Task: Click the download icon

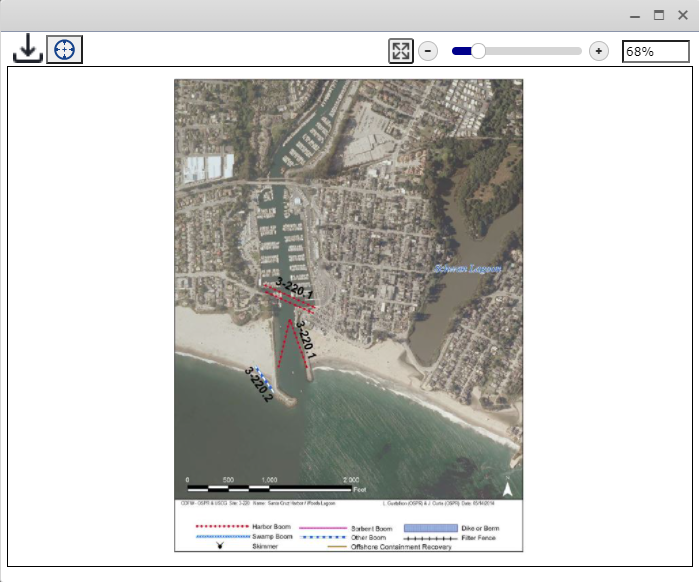Action: tap(28, 49)
